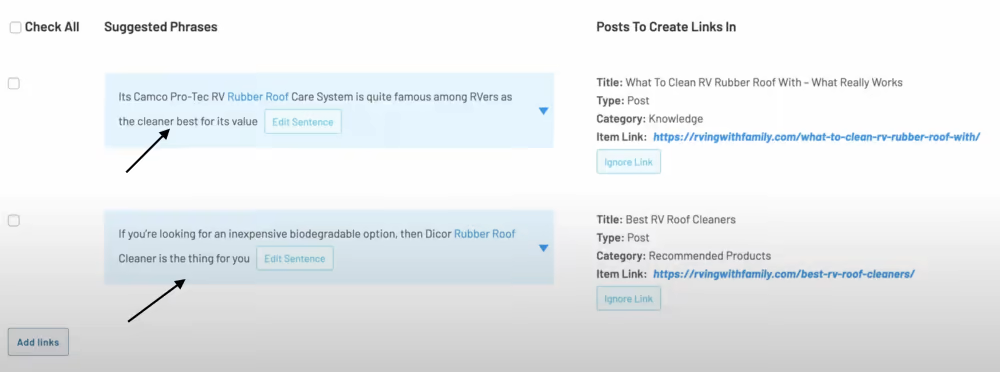Click Edit Sentence for the Camco Pro-Tec phrase
The height and width of the screenshot is (372, 1000).
point(303,122)
